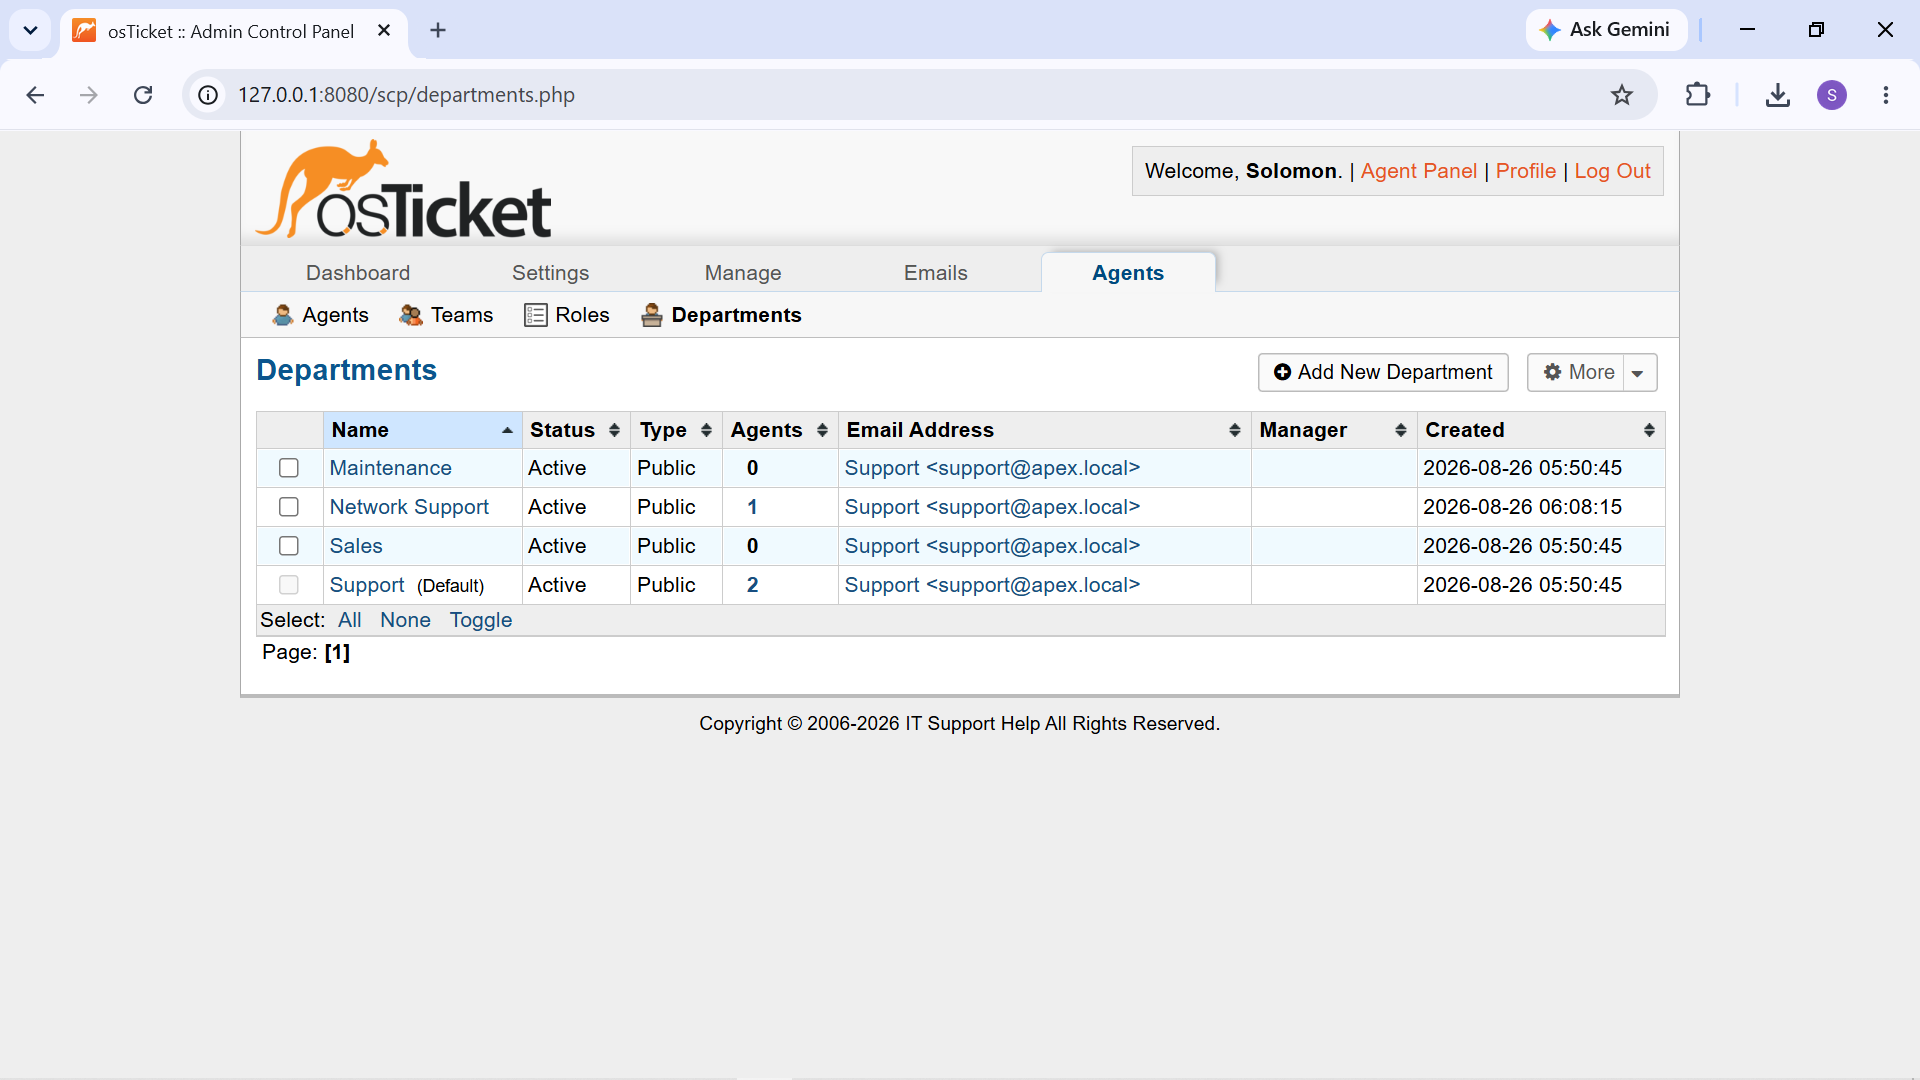Sort departments by Agents column
The height and width of the screenshot is (1080, 1920).
tap(780, 430)
